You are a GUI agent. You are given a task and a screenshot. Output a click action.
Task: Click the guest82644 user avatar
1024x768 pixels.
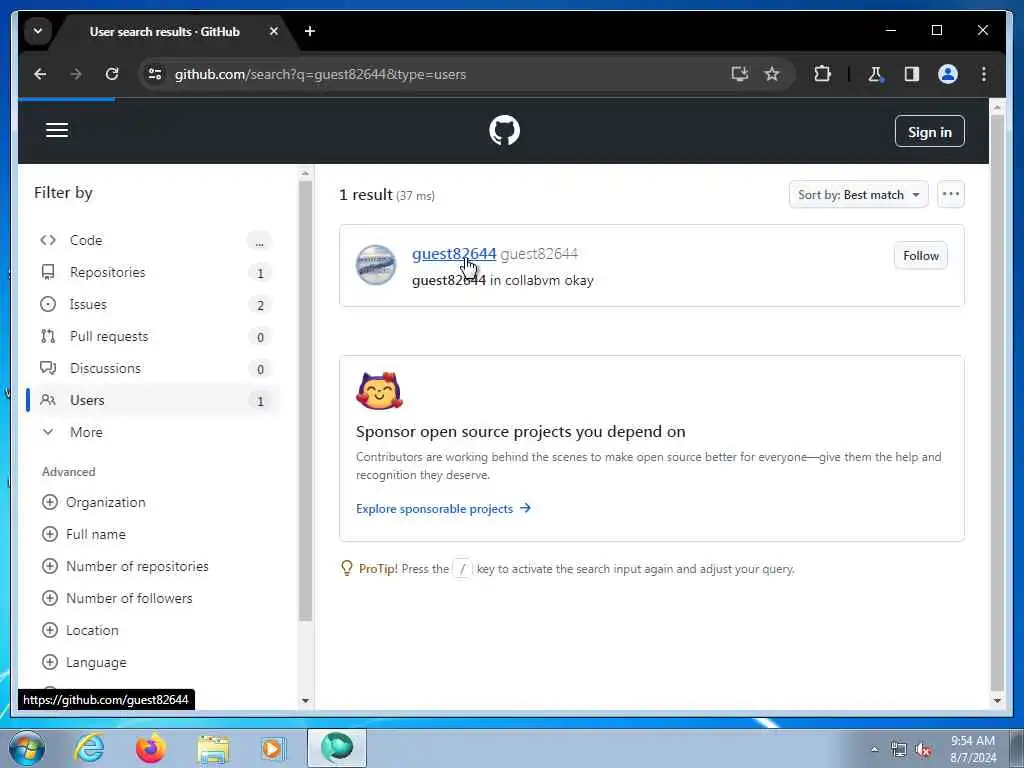tap(376, 264)
